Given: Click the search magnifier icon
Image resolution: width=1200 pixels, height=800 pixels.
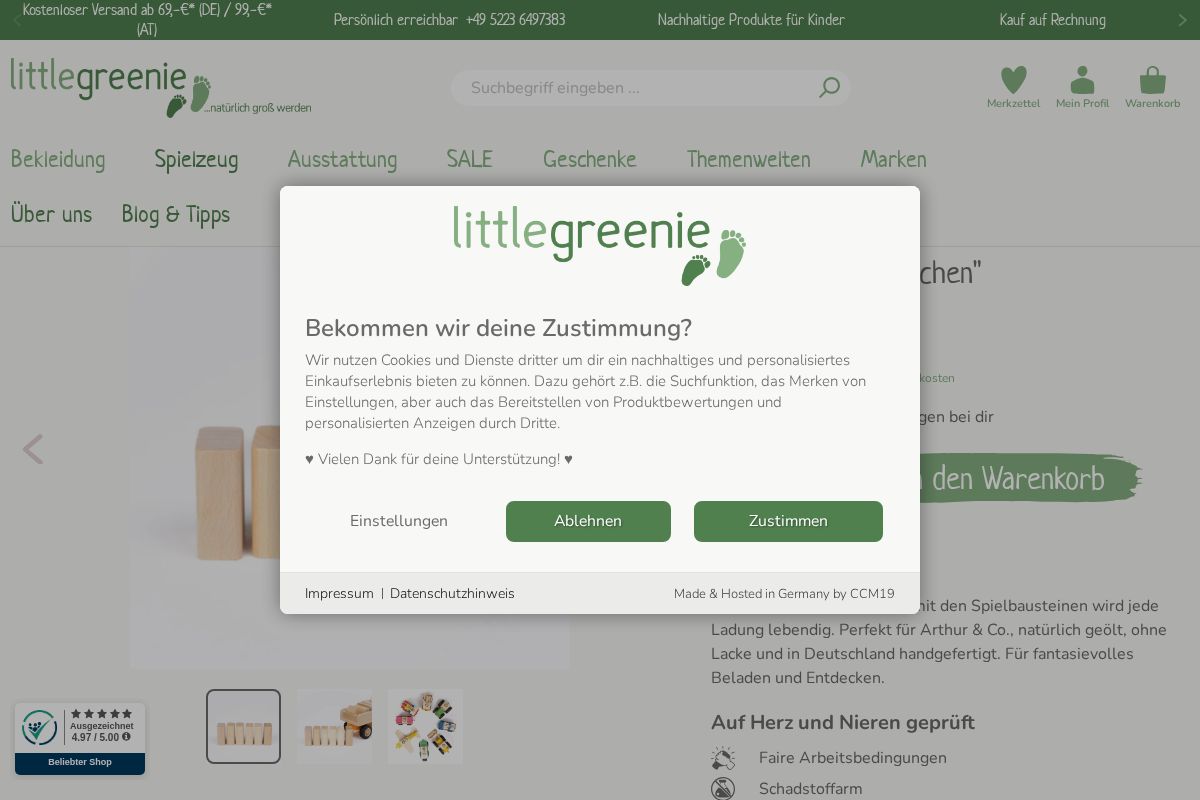Looking at the screenshot, I should click(829, 88).
